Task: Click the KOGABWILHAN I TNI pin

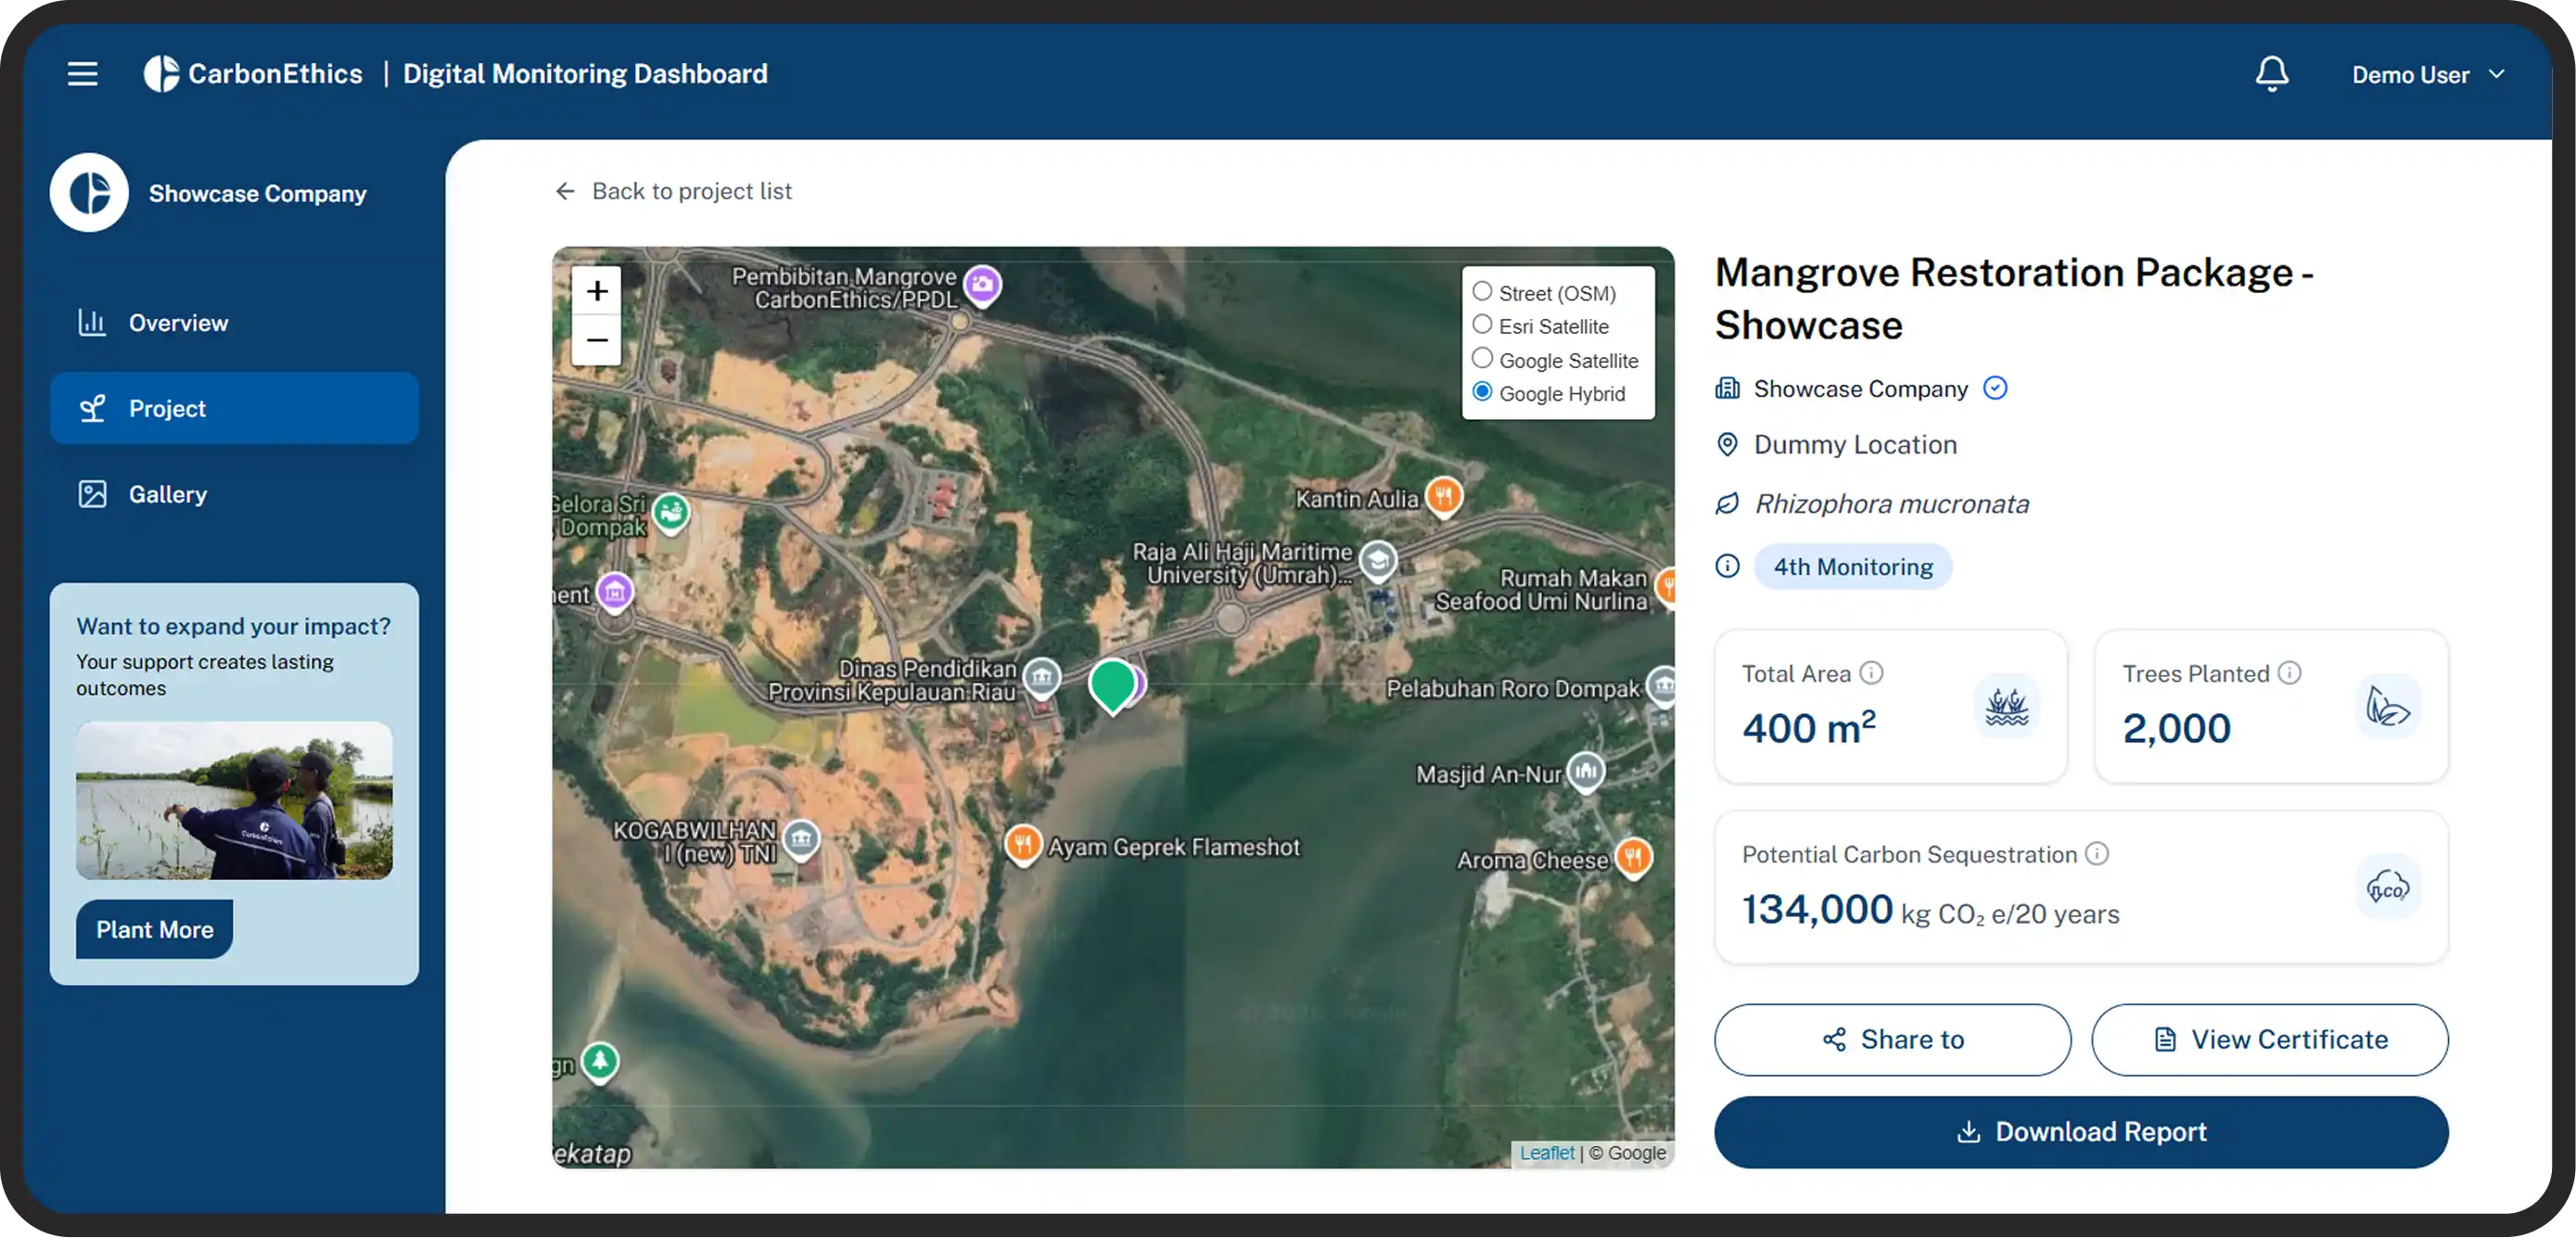Action: coord(801,840)
